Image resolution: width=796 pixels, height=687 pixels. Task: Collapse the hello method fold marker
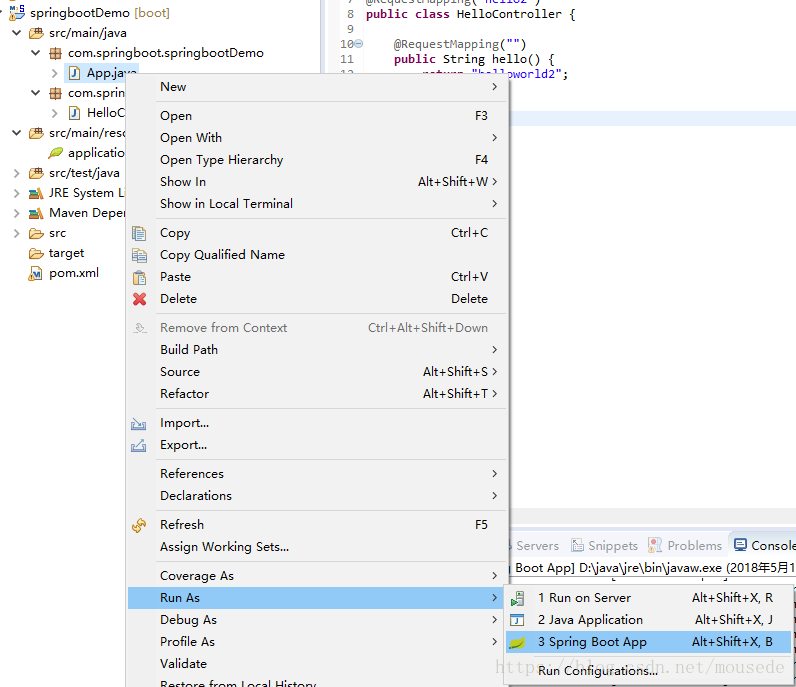[x=359, y=45]
